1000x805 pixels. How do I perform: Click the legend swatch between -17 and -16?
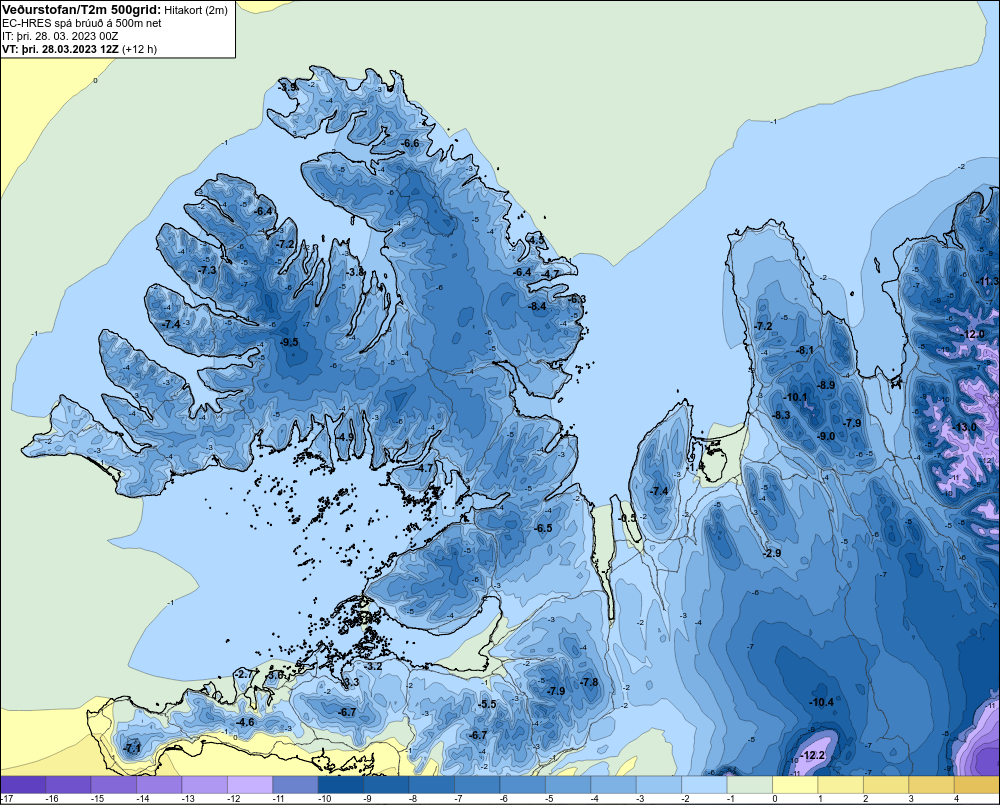pyautogui.click(x=23, y=784)
